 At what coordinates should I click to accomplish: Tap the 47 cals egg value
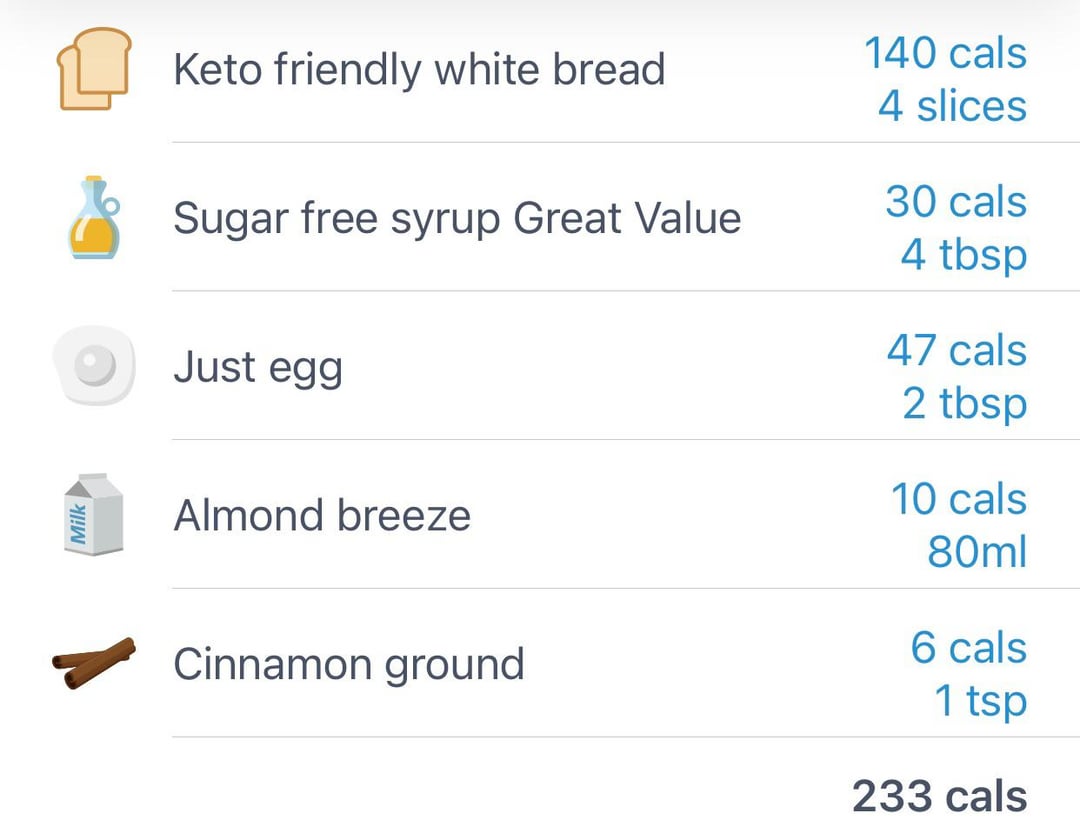[956, 350]
